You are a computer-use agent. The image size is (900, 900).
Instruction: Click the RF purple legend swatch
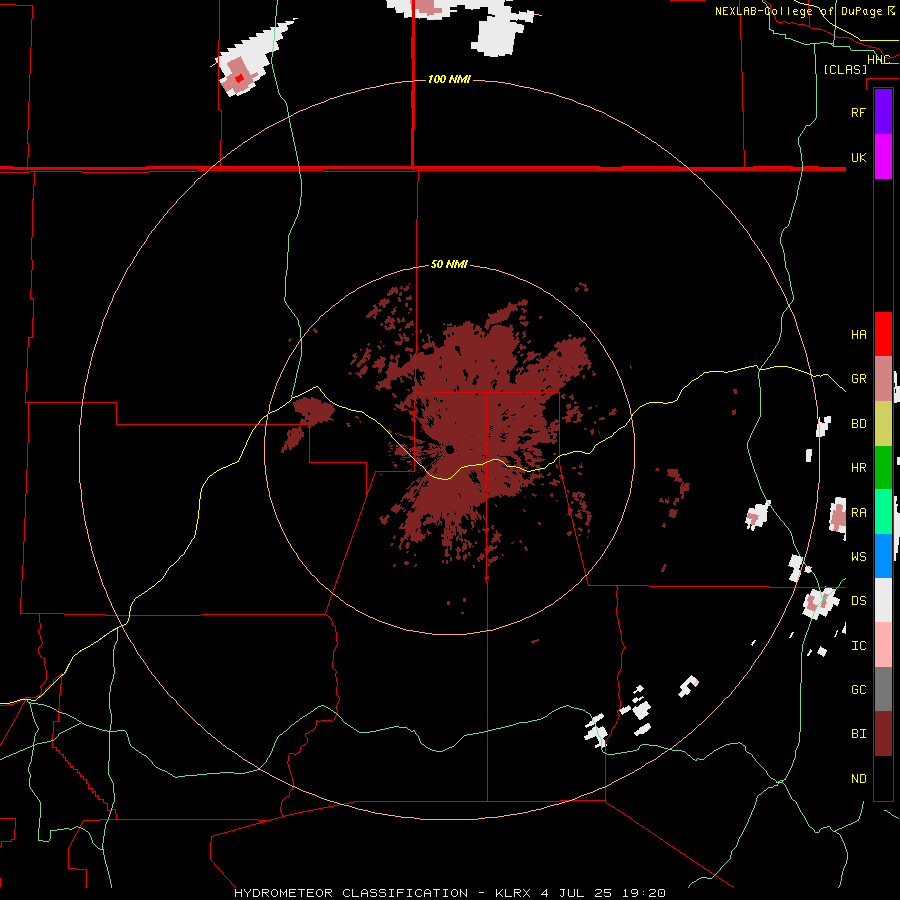coord(883,112)
